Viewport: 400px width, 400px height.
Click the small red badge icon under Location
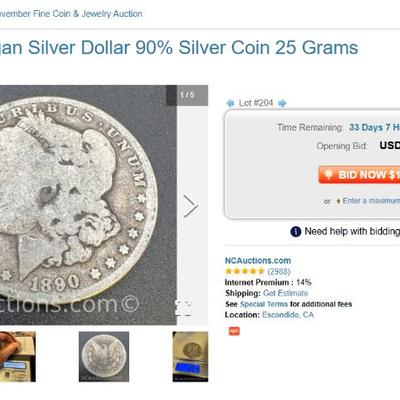[234, 331]
